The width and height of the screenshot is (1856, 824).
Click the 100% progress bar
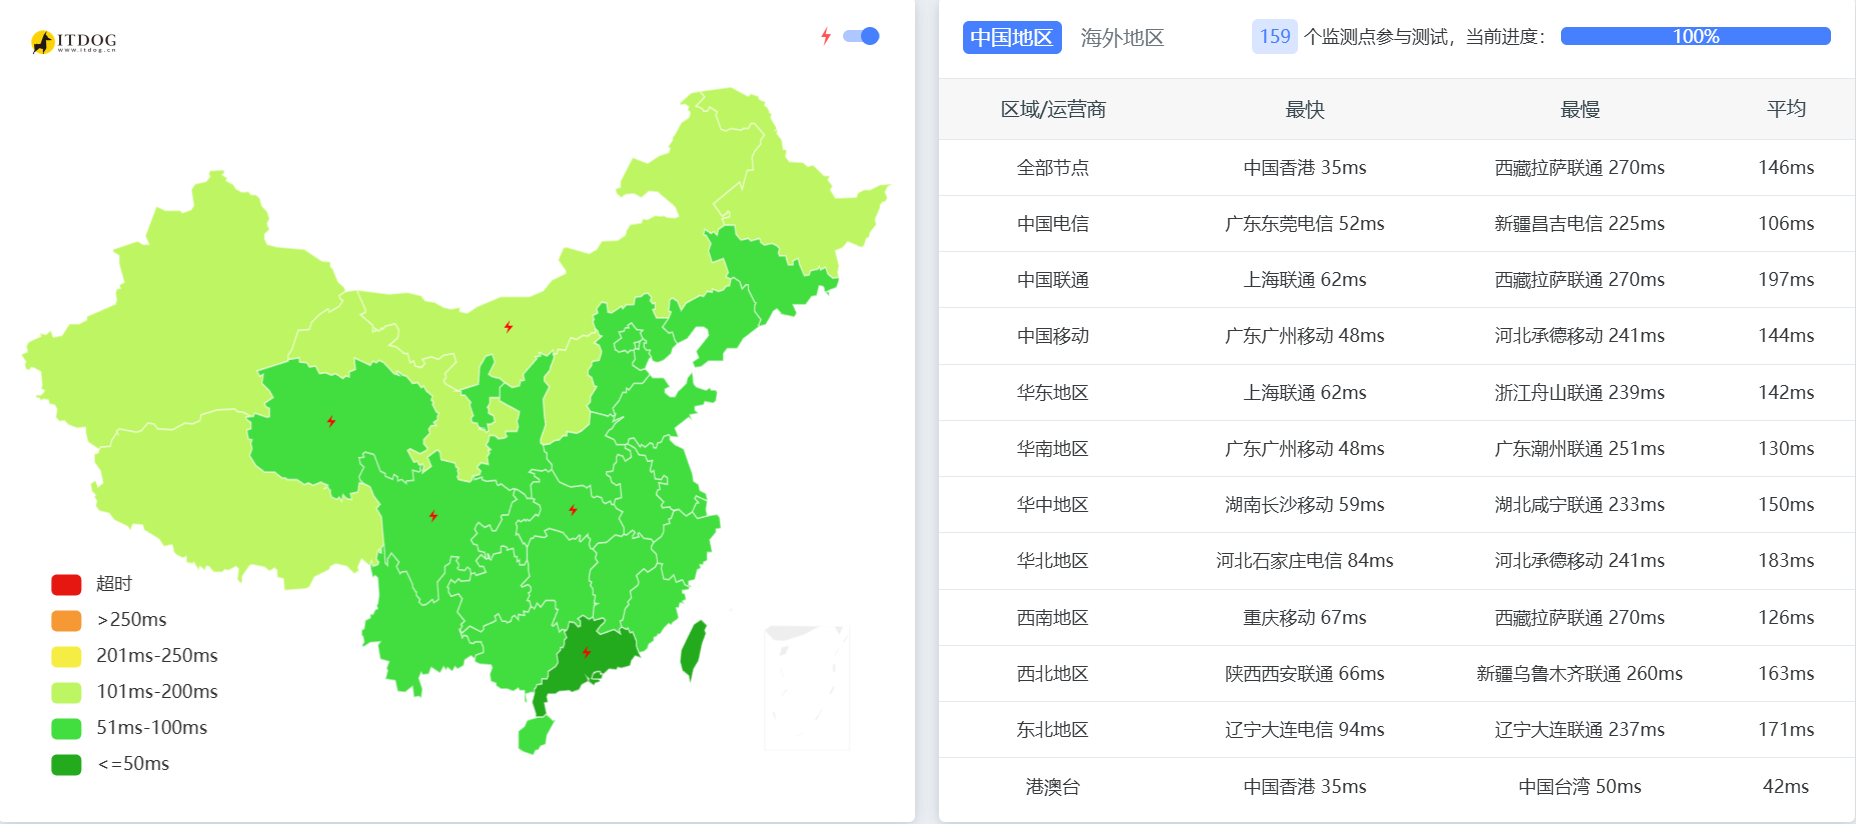[x=1695, y=37]
